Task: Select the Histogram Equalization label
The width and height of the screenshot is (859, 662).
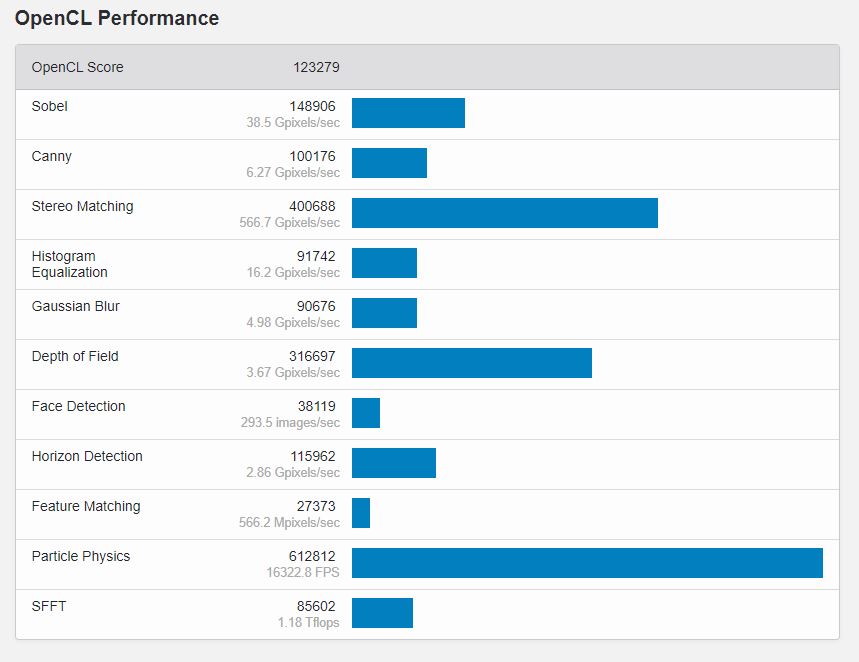Action: coord(69,264)
